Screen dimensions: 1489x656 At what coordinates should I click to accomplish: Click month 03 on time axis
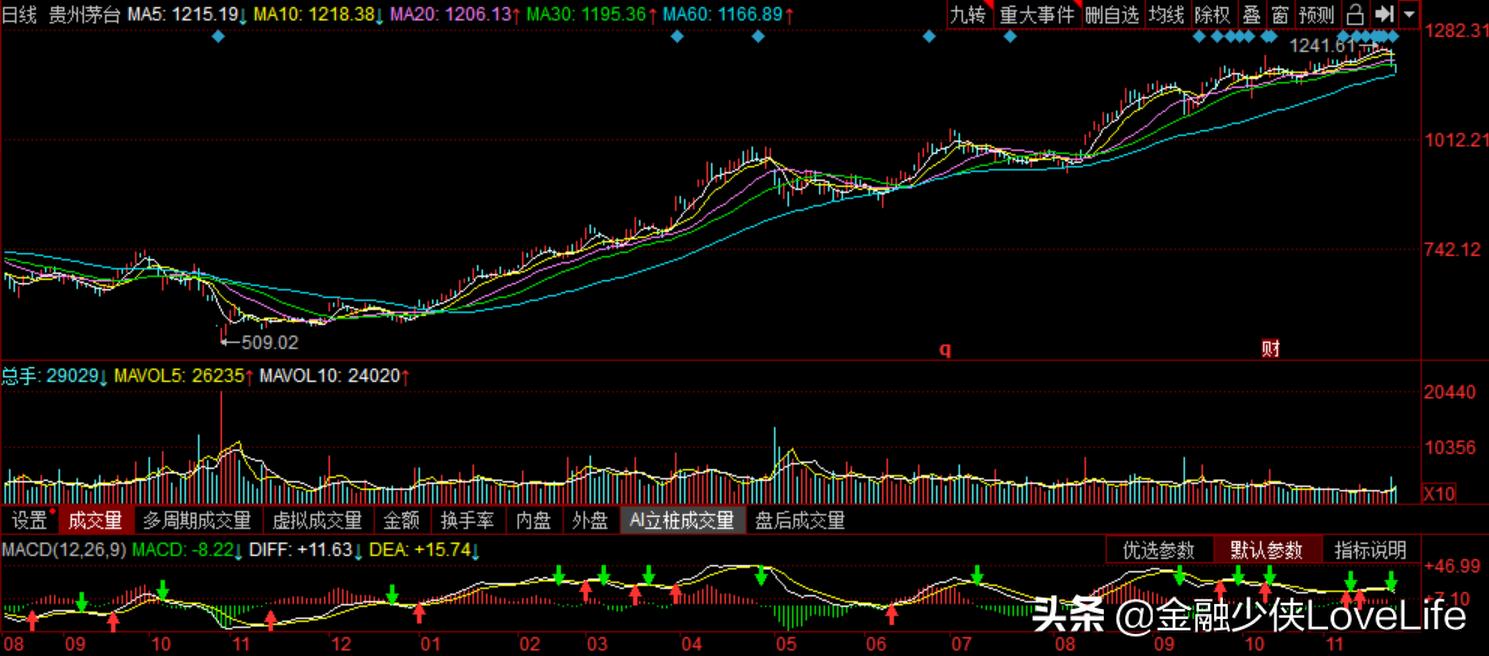click(596, 645)
